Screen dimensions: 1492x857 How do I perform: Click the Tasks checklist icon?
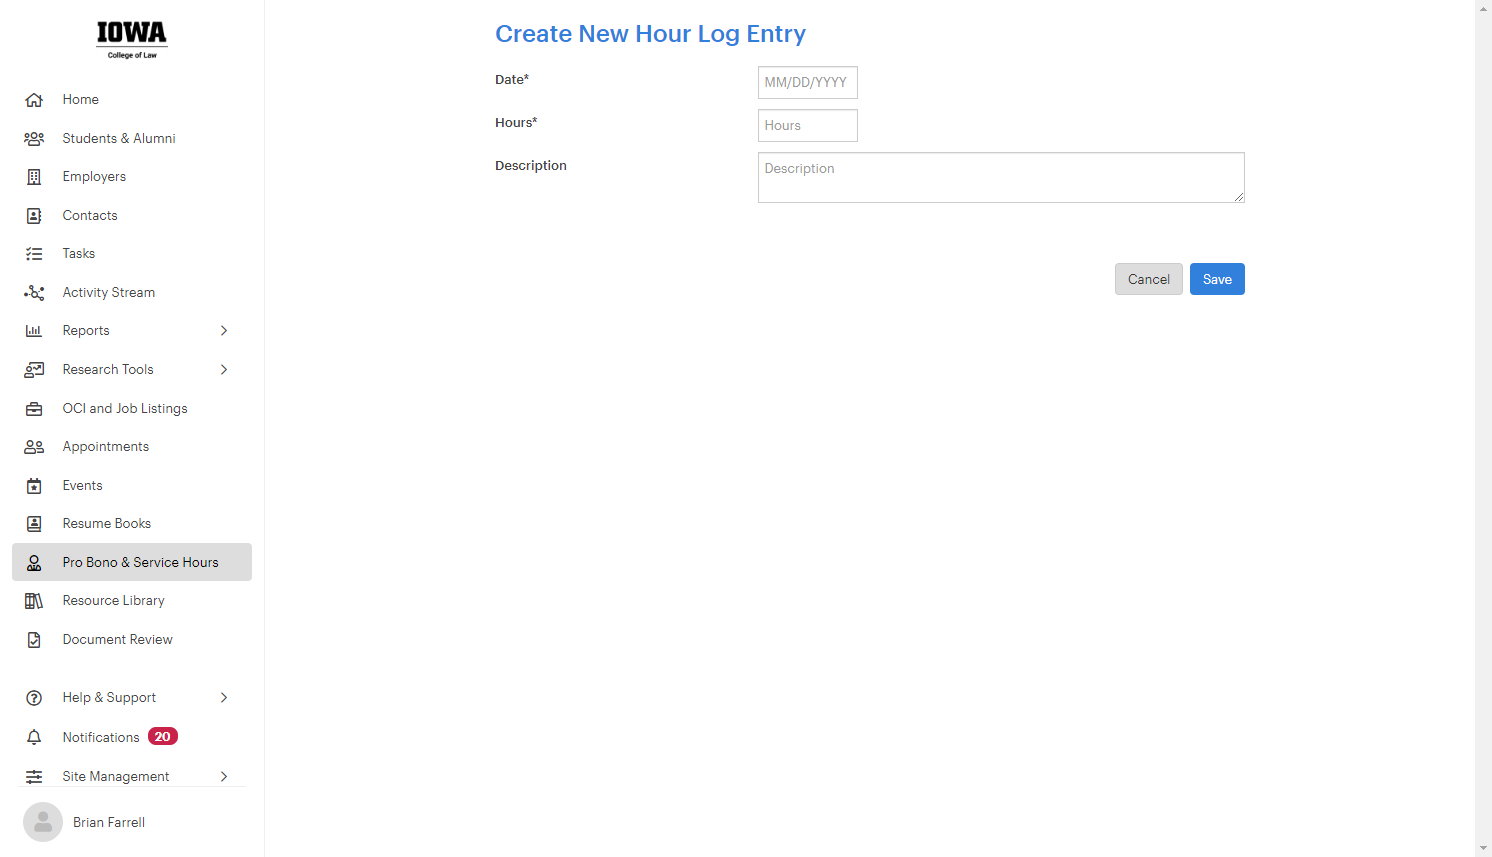click(34, 254)
